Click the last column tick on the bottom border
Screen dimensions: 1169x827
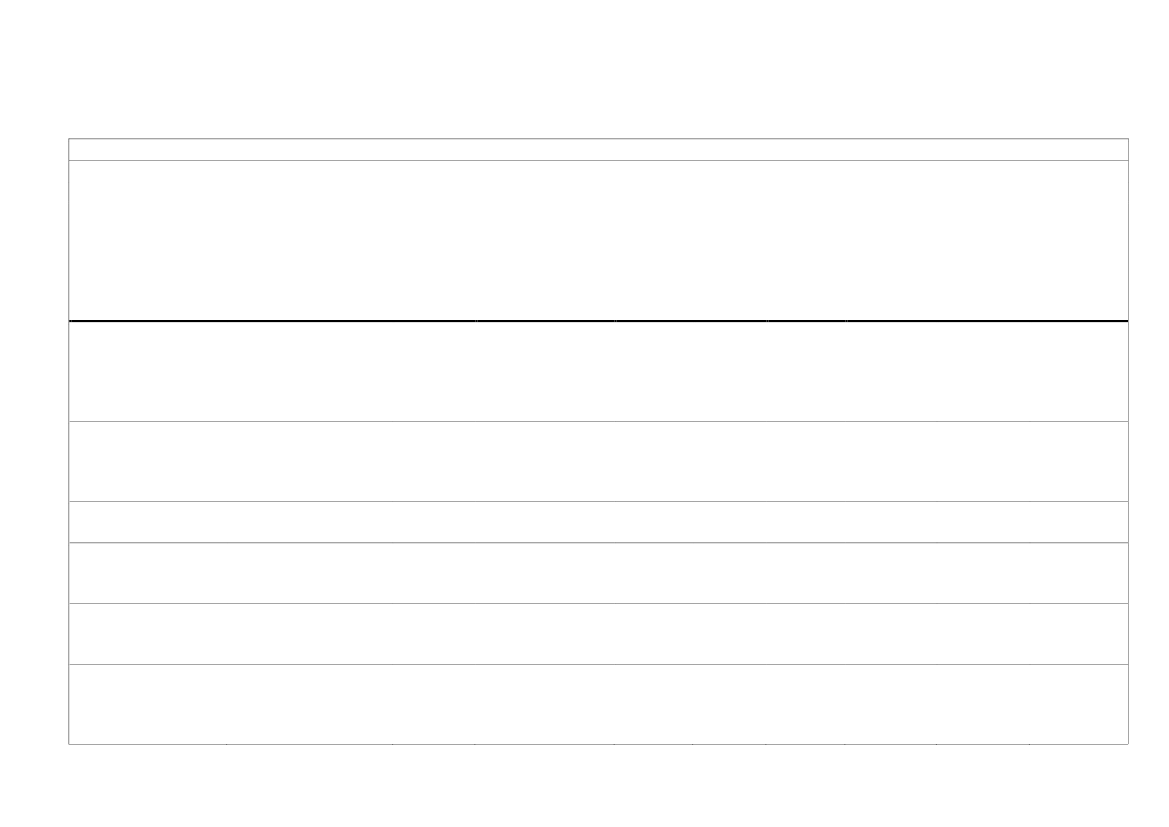(1030, 743)
